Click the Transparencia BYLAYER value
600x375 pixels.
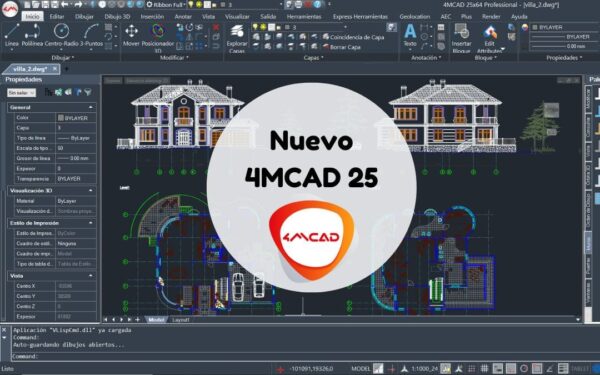[x=76, y=179]
